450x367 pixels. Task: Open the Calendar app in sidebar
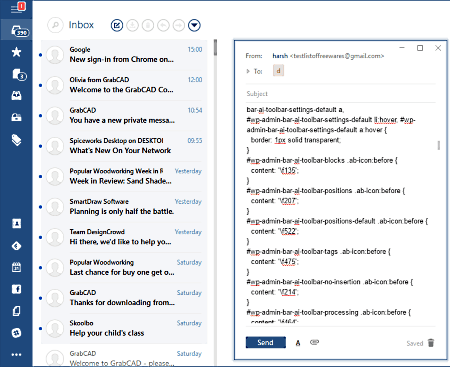click(x=16, y=267)
